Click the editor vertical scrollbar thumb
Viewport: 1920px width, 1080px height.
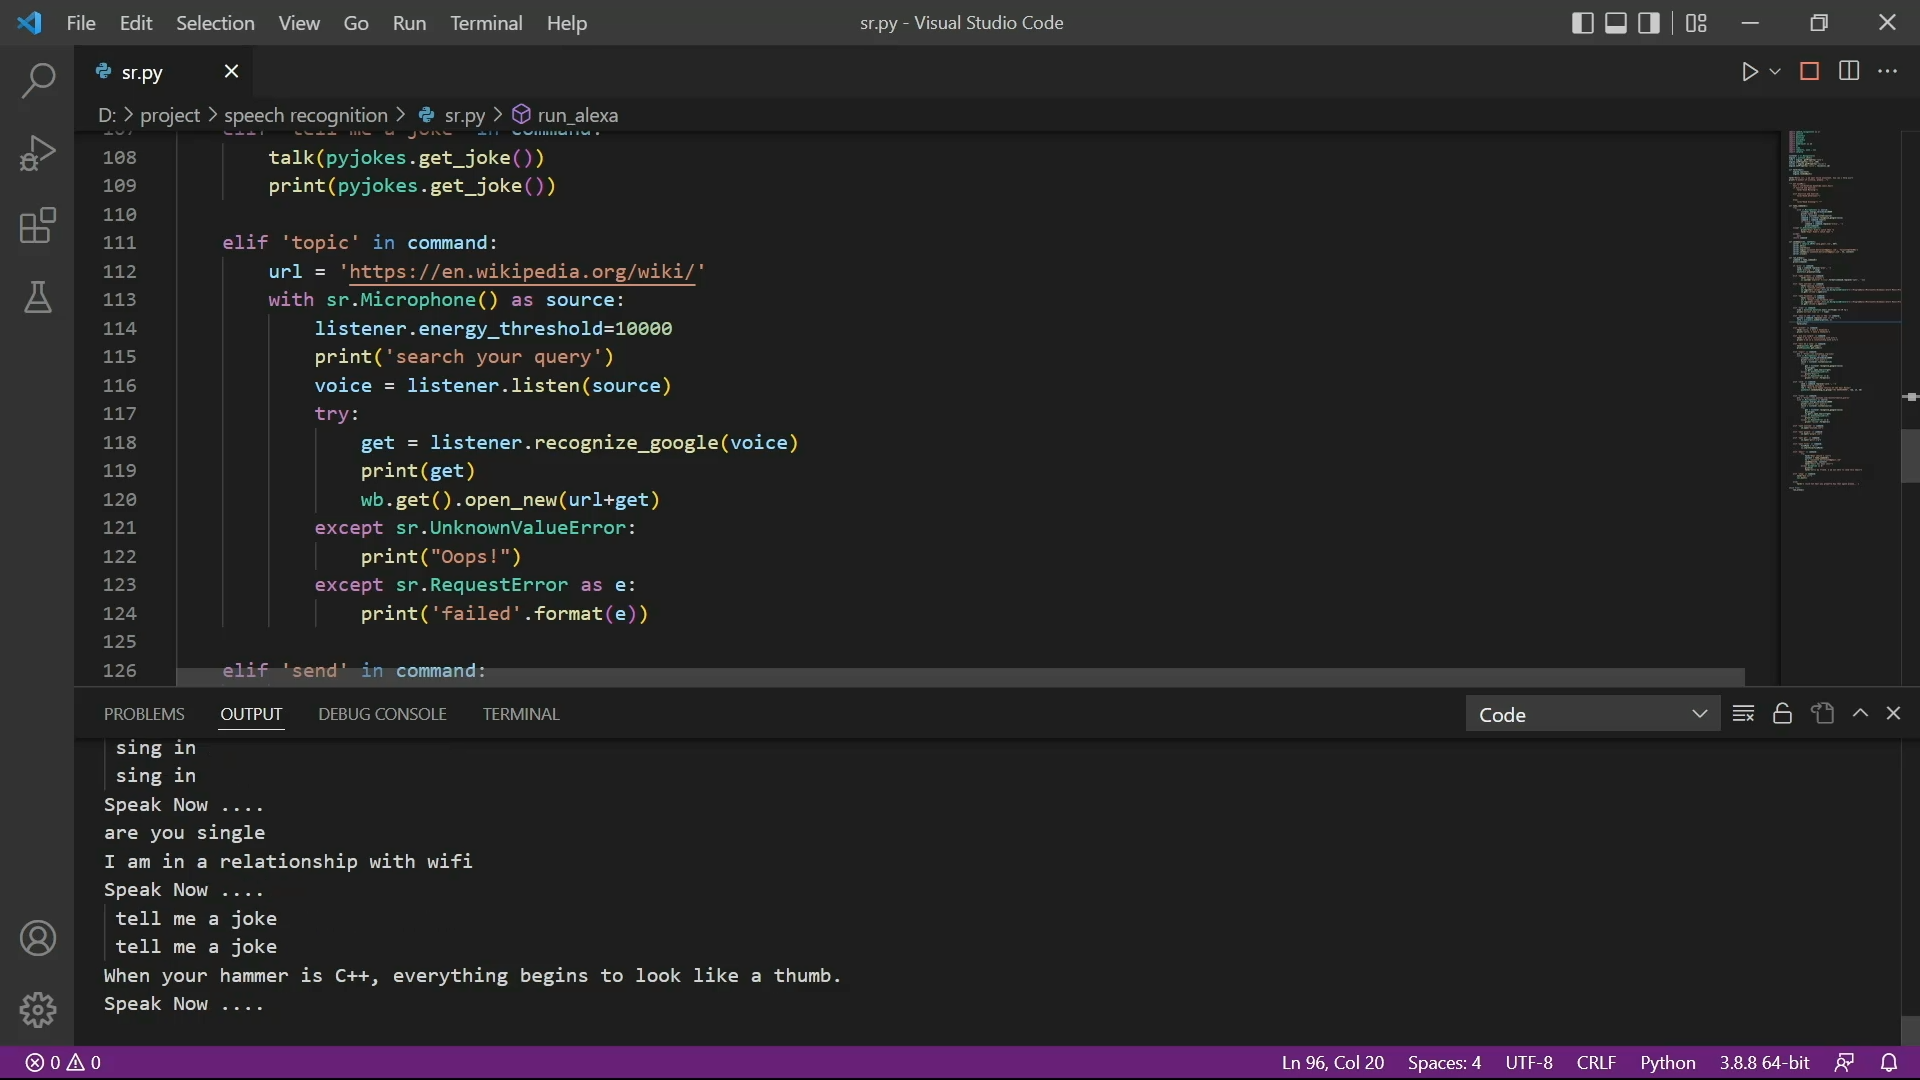click(x=1910, y=456)
